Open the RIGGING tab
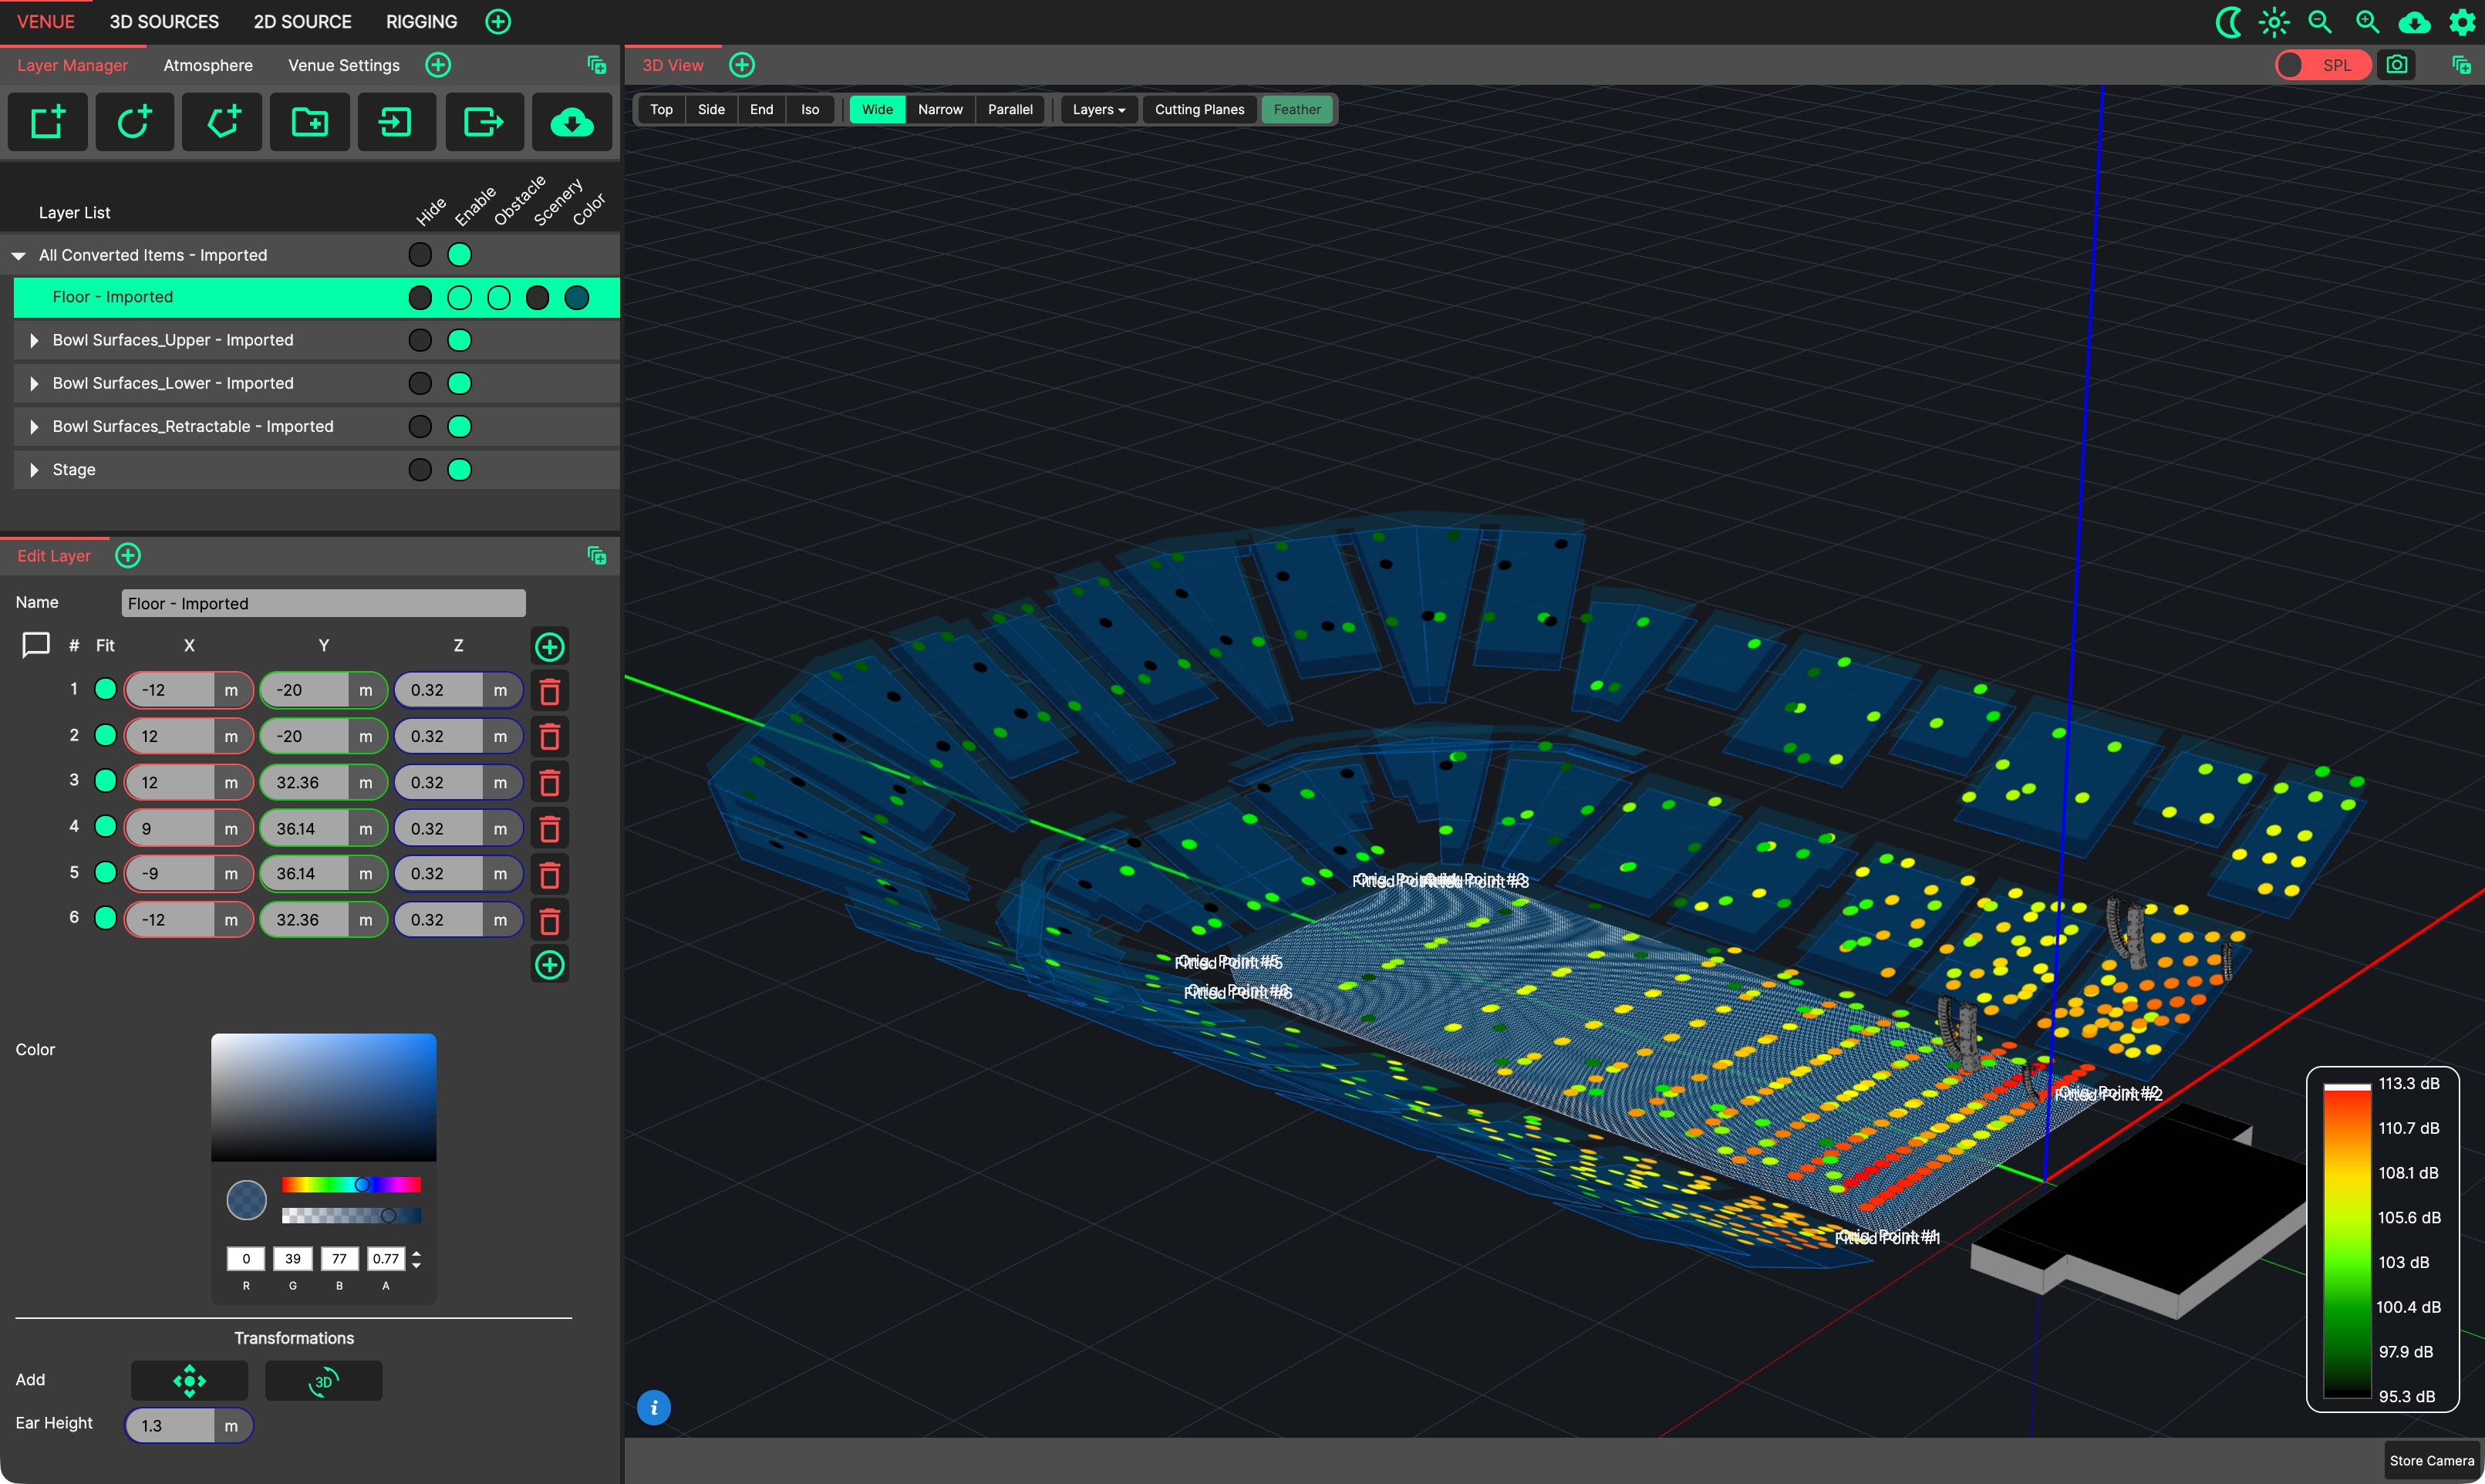 tap(421, 22)
